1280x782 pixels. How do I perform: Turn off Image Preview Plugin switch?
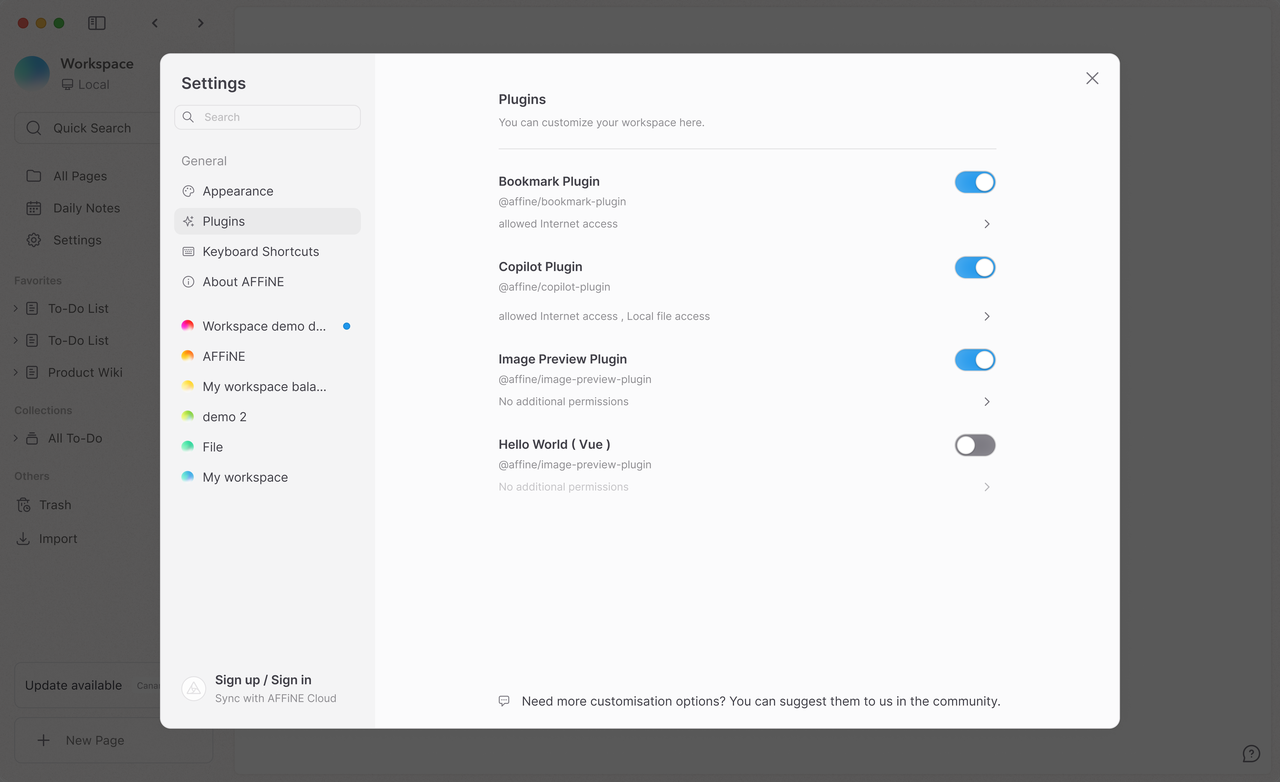point(975,360)
